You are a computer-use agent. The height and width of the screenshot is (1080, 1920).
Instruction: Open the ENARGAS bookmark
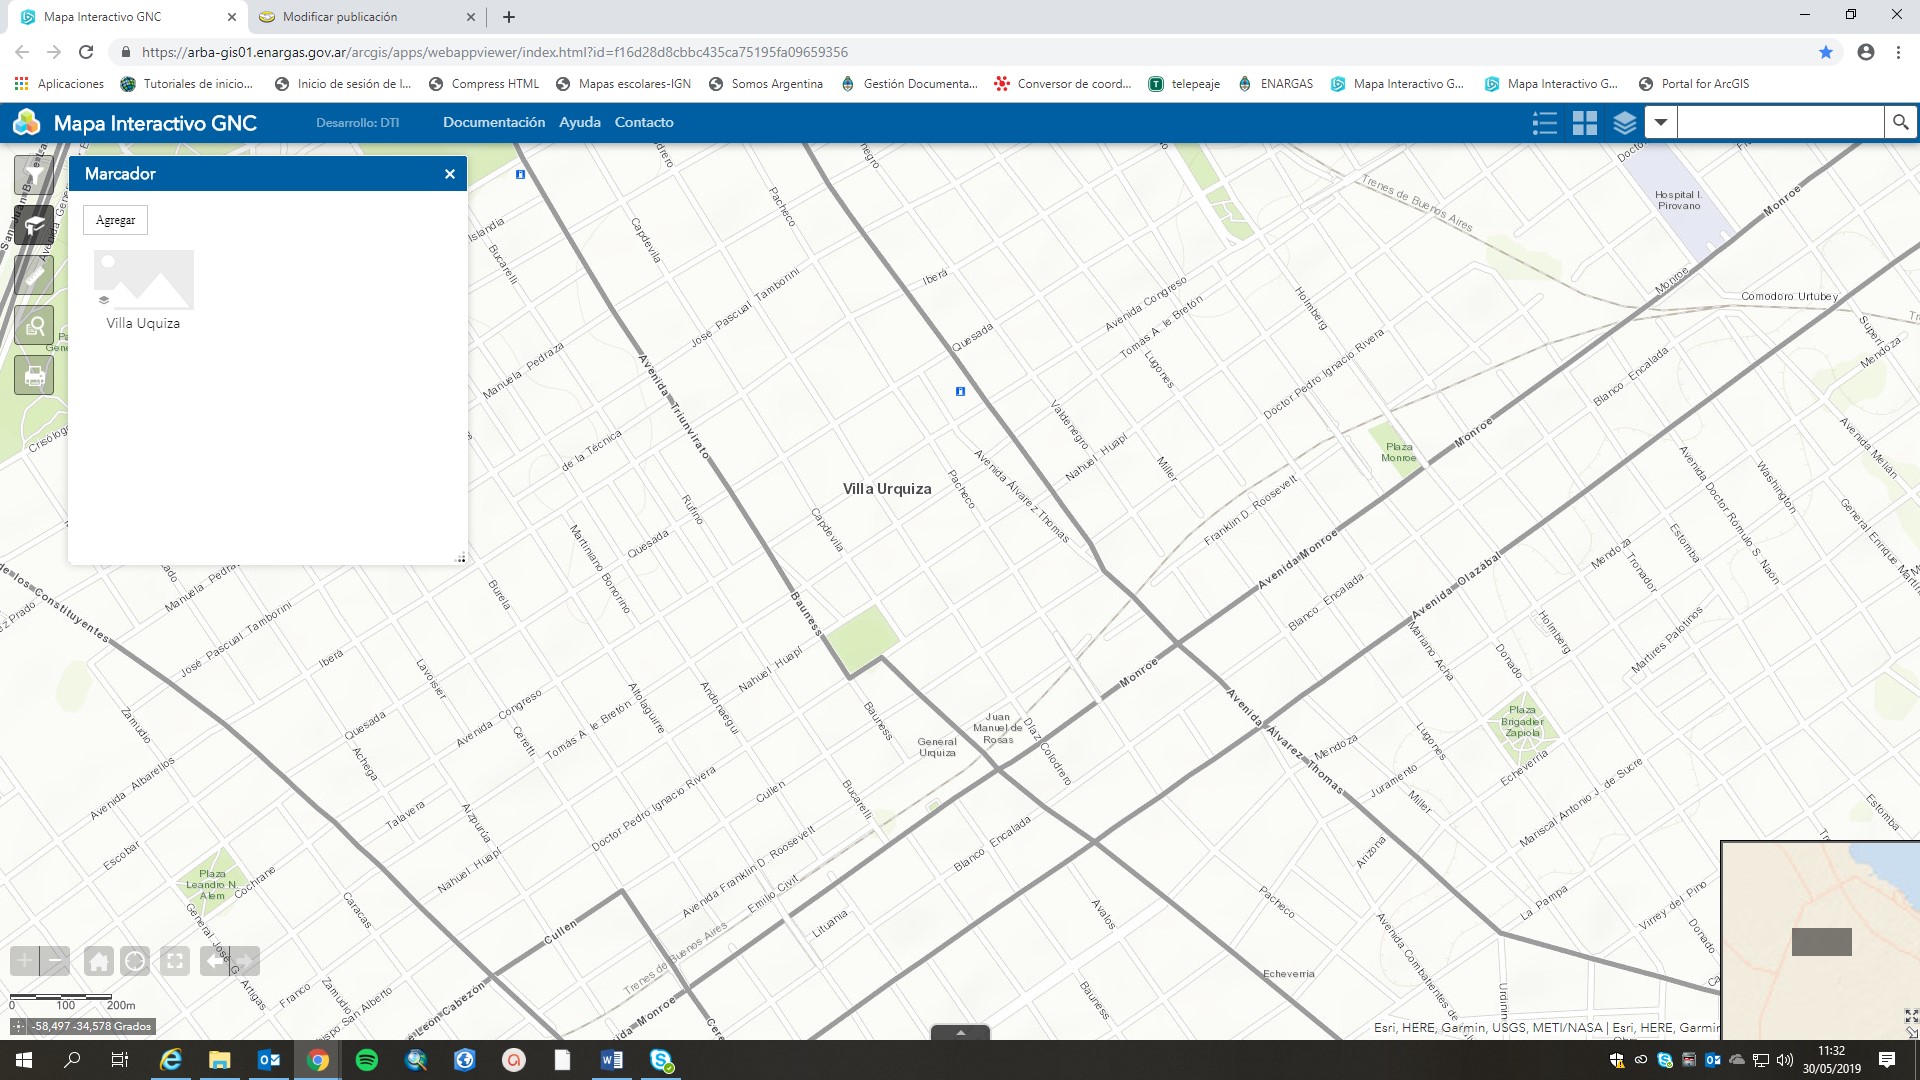click(1275, 84)
